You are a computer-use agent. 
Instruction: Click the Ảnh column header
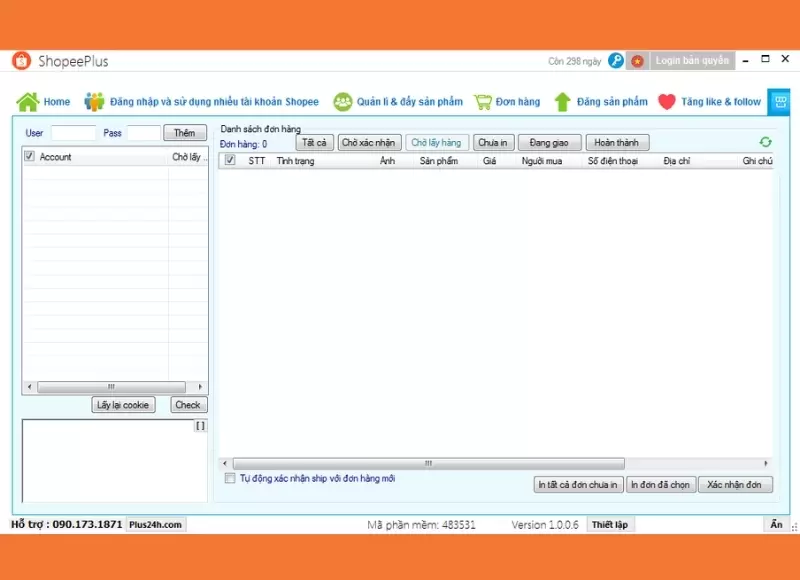(x=387, y=161)
